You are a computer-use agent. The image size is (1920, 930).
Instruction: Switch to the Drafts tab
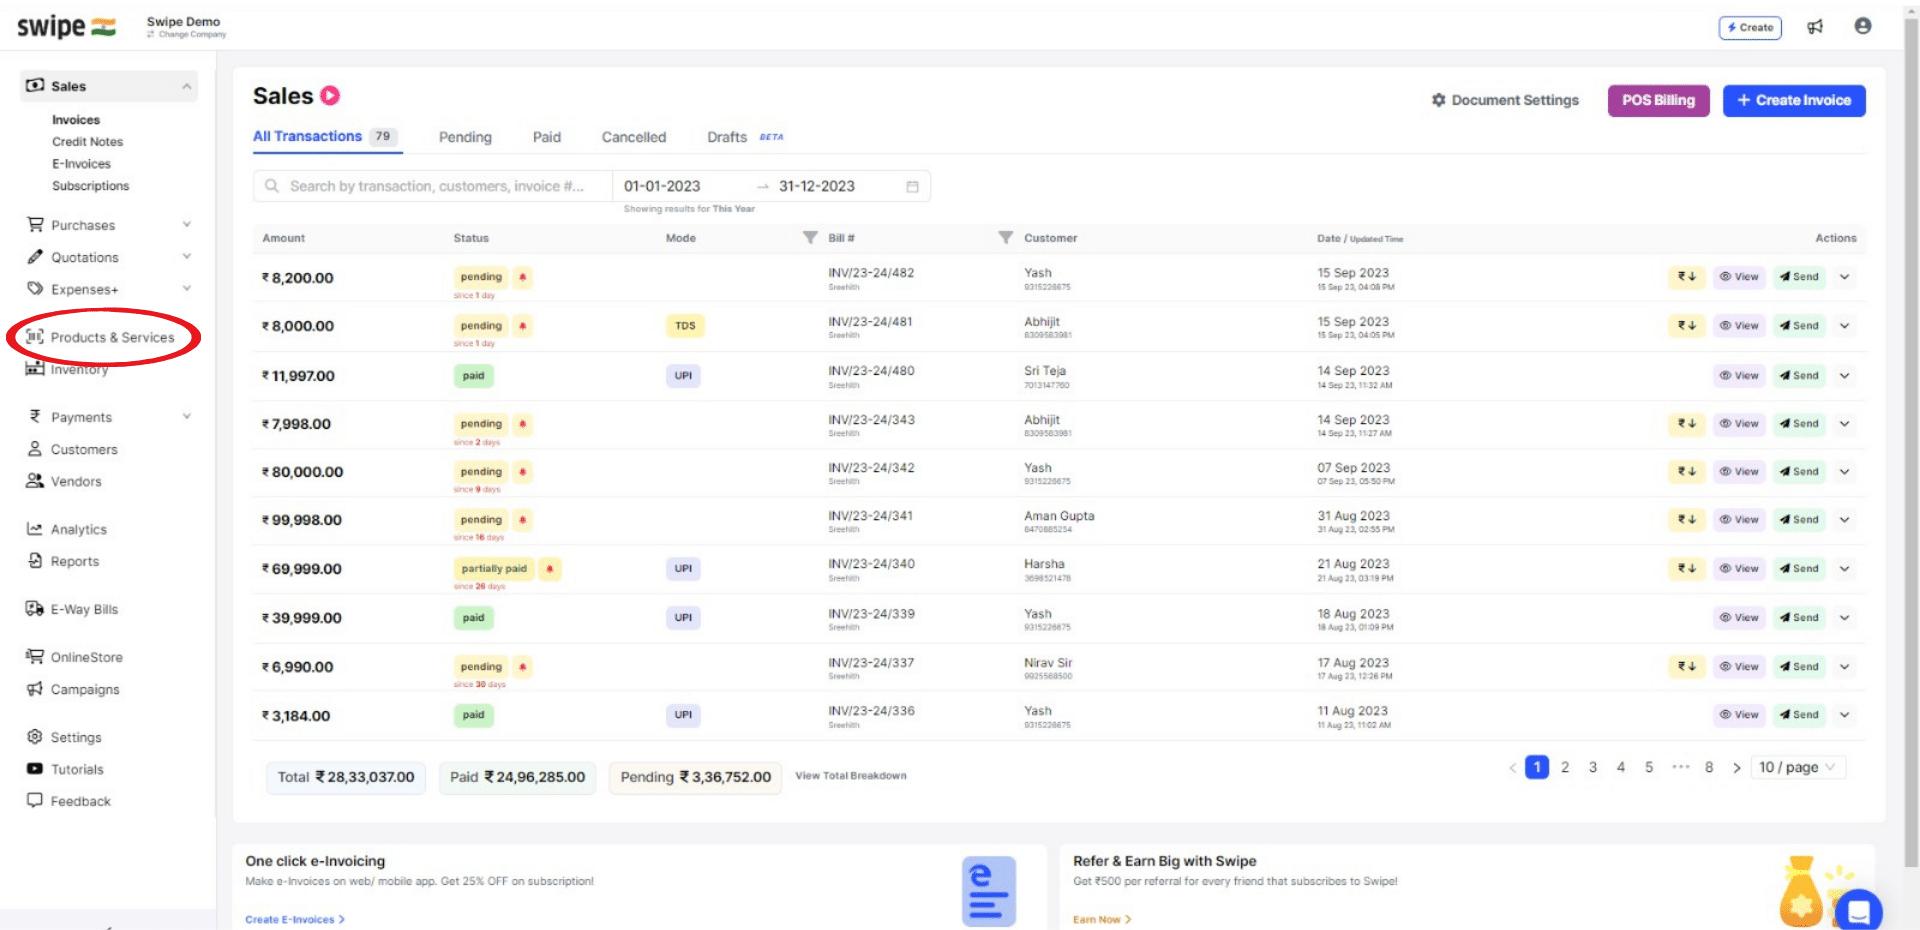(x=727, y=138)
